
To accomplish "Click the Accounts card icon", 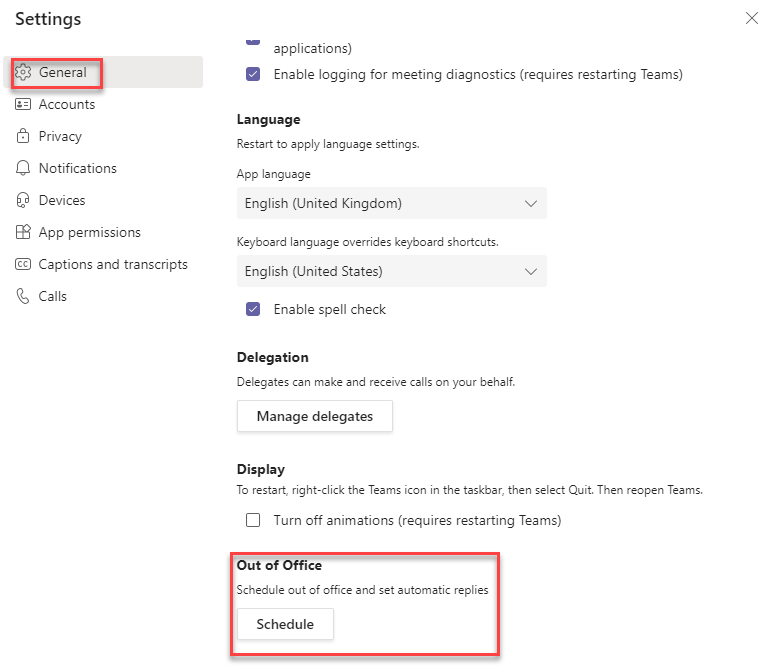I will [x=23, y=104].
